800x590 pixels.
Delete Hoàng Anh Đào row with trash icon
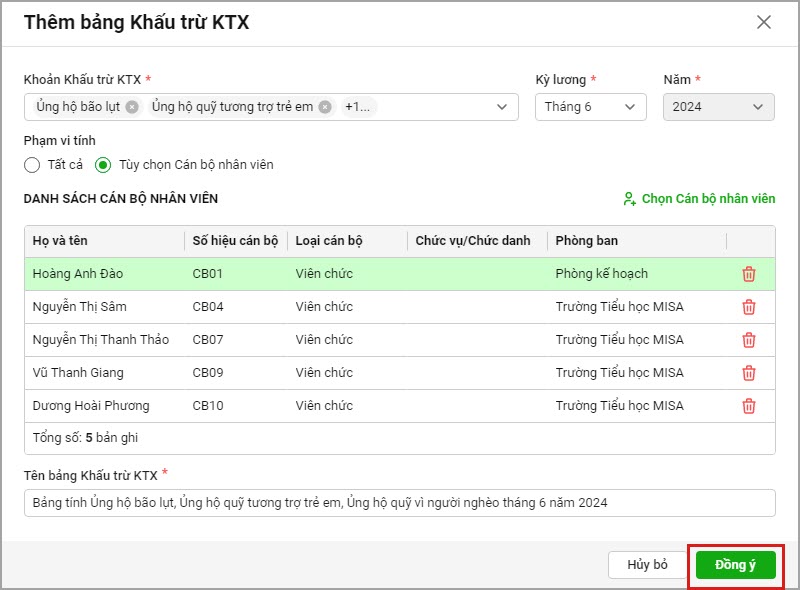coord(748,274)
